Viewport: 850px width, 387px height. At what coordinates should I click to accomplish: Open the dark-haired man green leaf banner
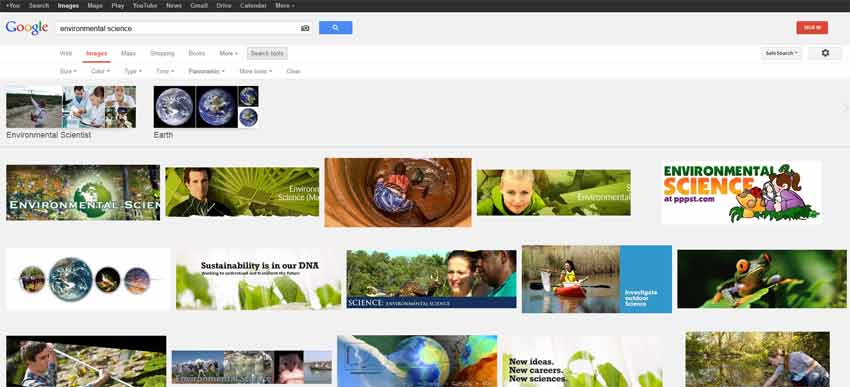pos(242,192)
